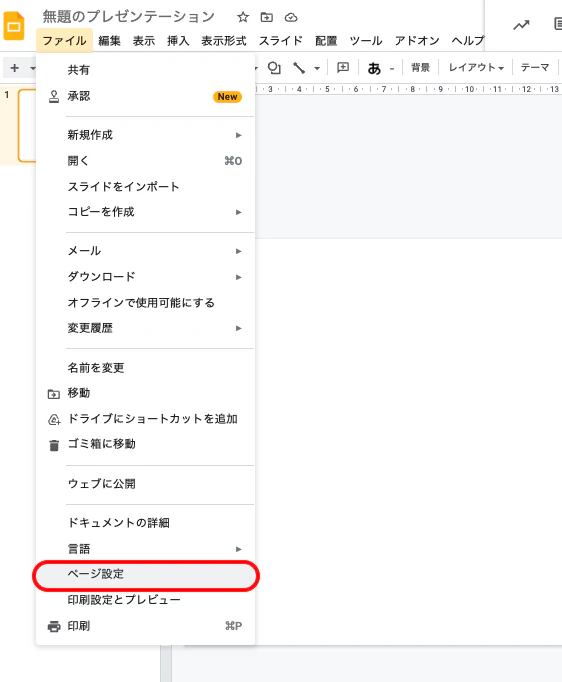The image size is (562, 682).
Task: Choose スライドをインポート
Action: tap(145, 187)
